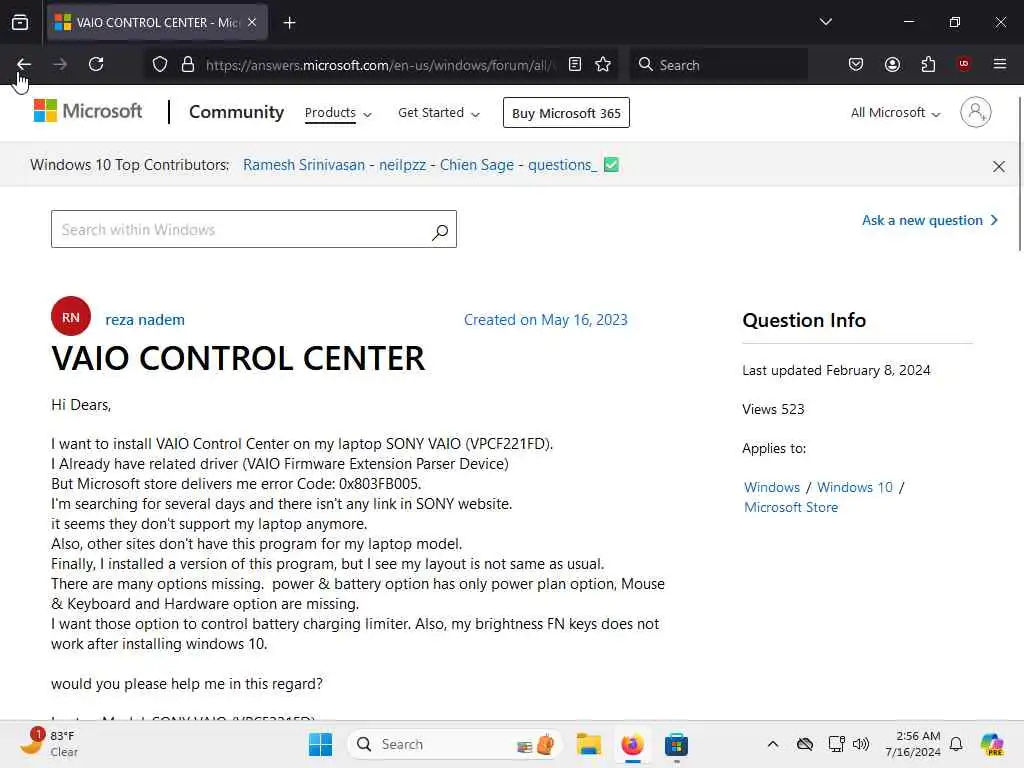The width and height of the screenshot is (1024, 768).
Task: Open a new tab with plus icon
Action: tap(289, 23)
